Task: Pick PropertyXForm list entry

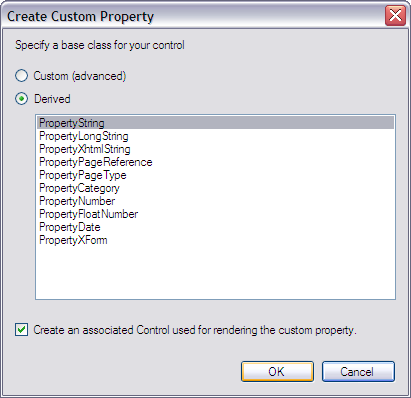Action: (x=215, y=240)
